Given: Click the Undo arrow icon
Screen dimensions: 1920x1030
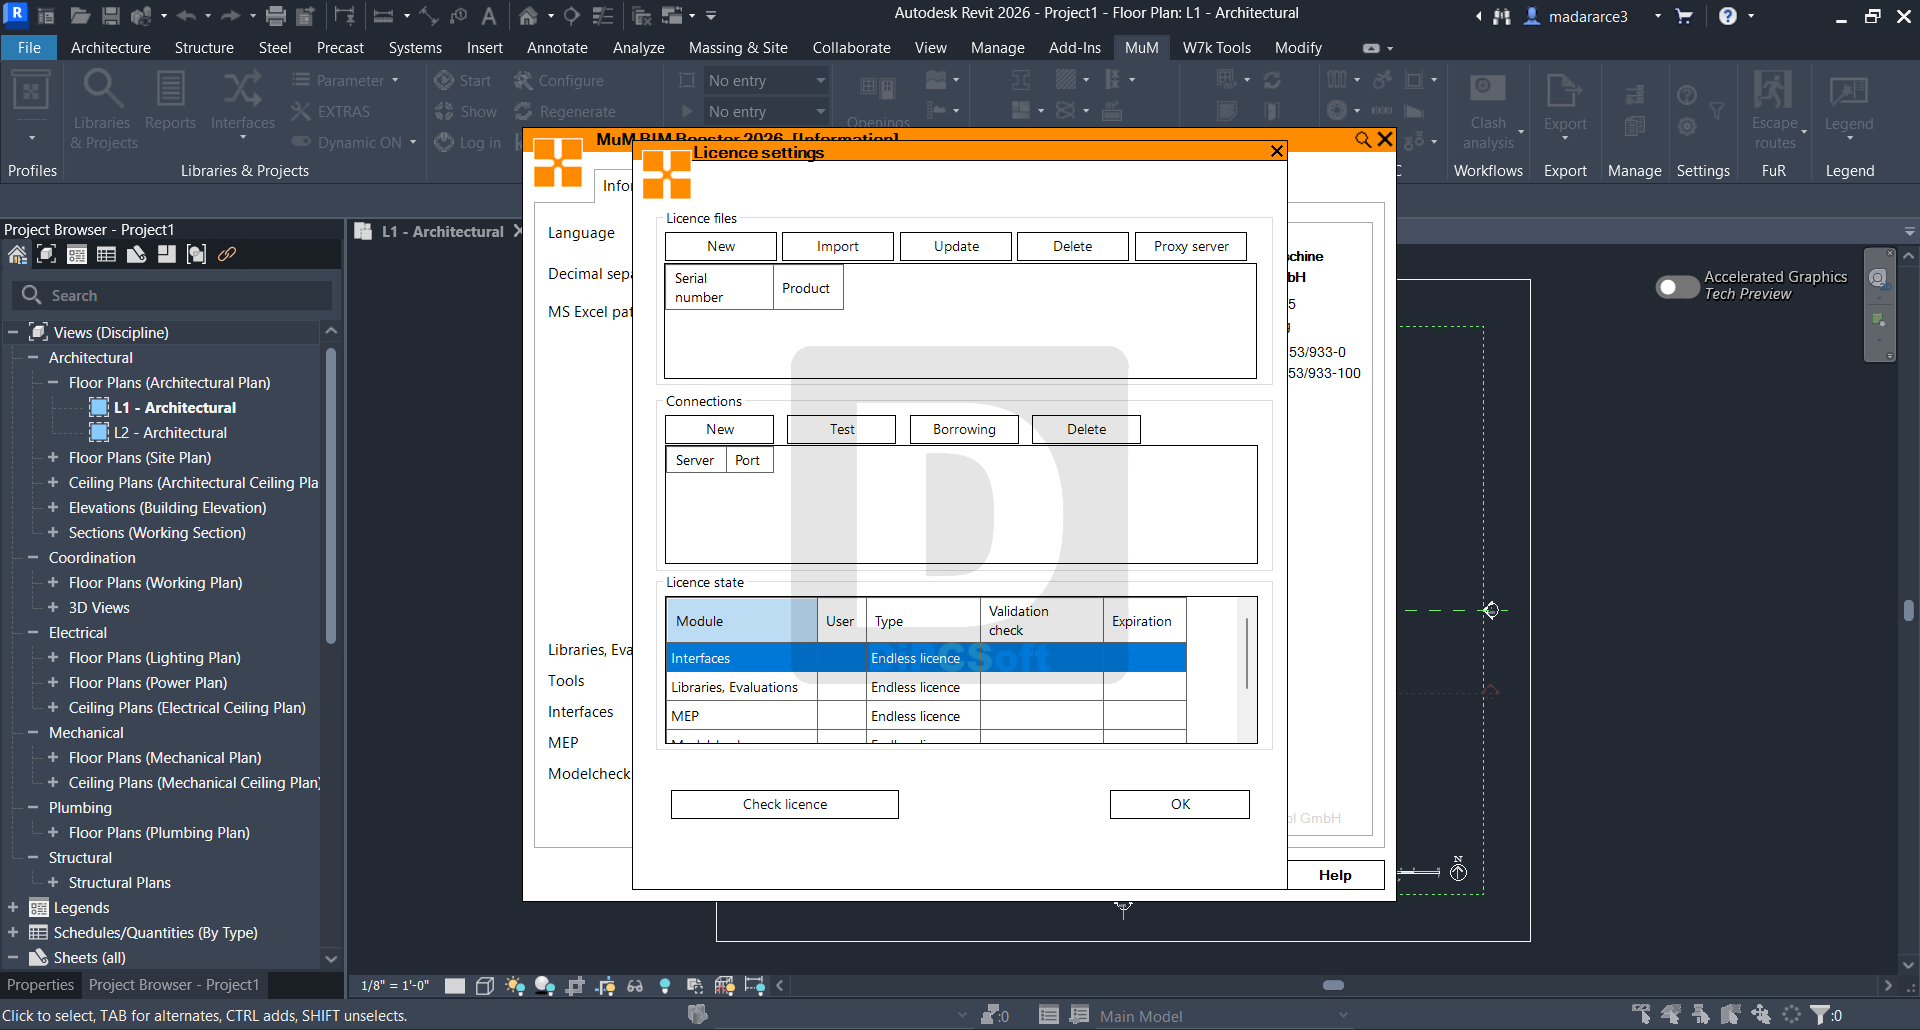Looking at the screenshot, I should tap(186, 16).
